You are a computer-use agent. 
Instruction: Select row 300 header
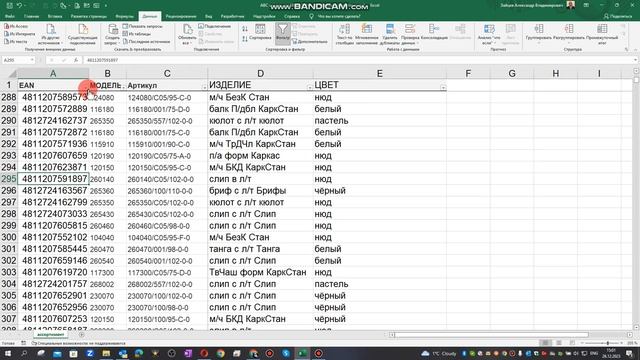(x=9, y=237)
